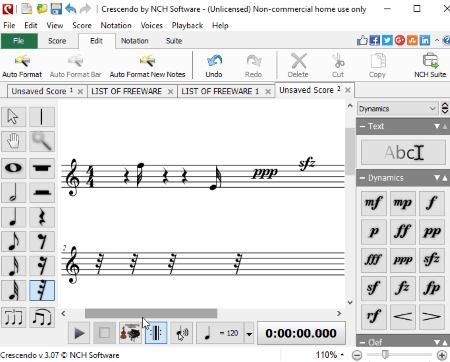Select the eighth rest tool
This screenshot has width=450, height=362.
click(x=42, y=241)
